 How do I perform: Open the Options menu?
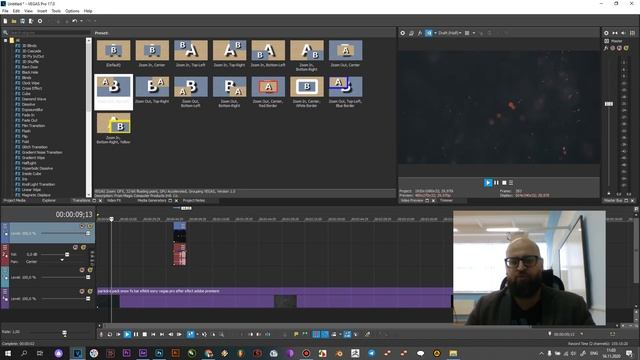click(72, 11)
